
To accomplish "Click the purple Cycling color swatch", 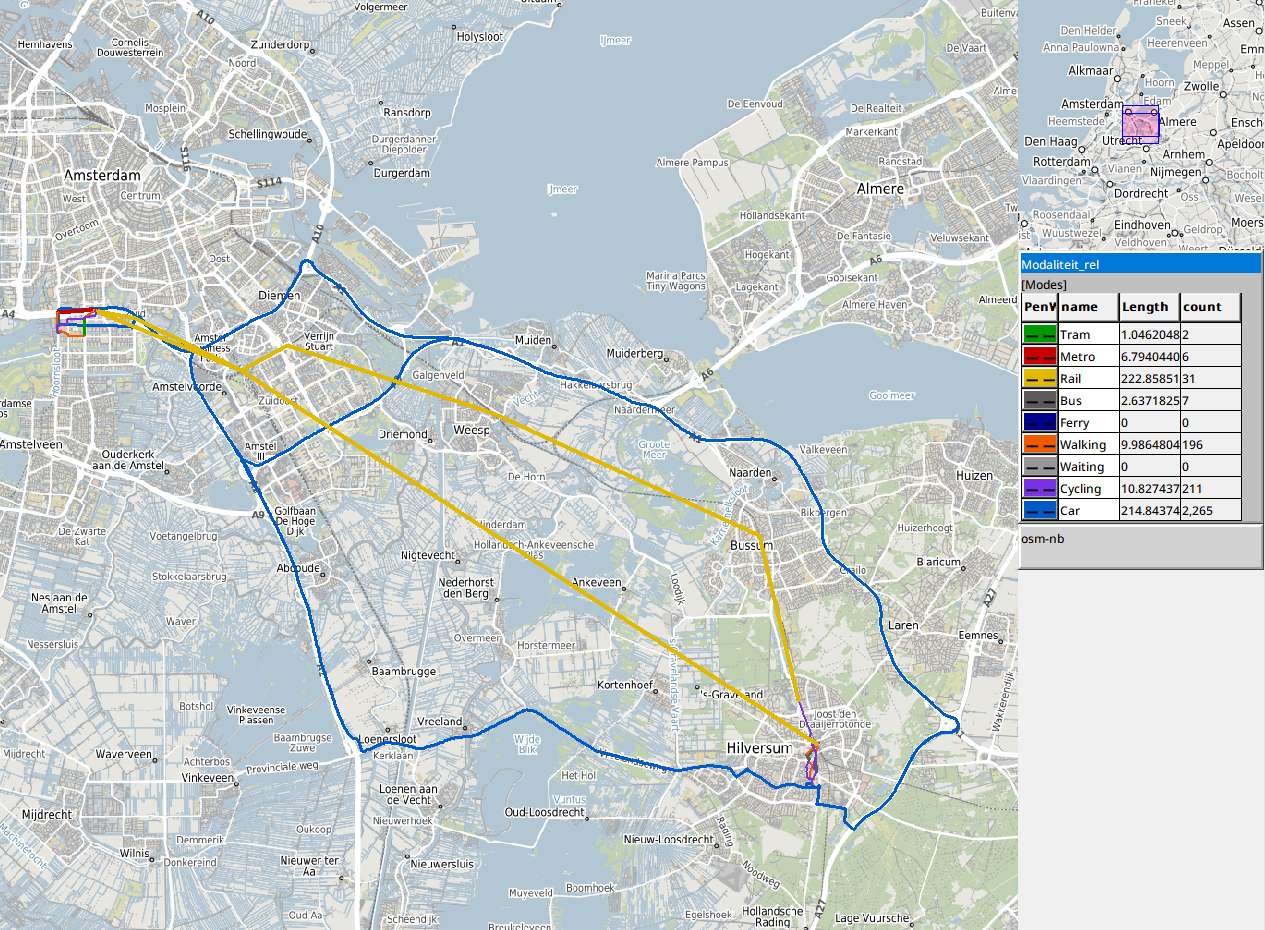I will pos(1040,489).
